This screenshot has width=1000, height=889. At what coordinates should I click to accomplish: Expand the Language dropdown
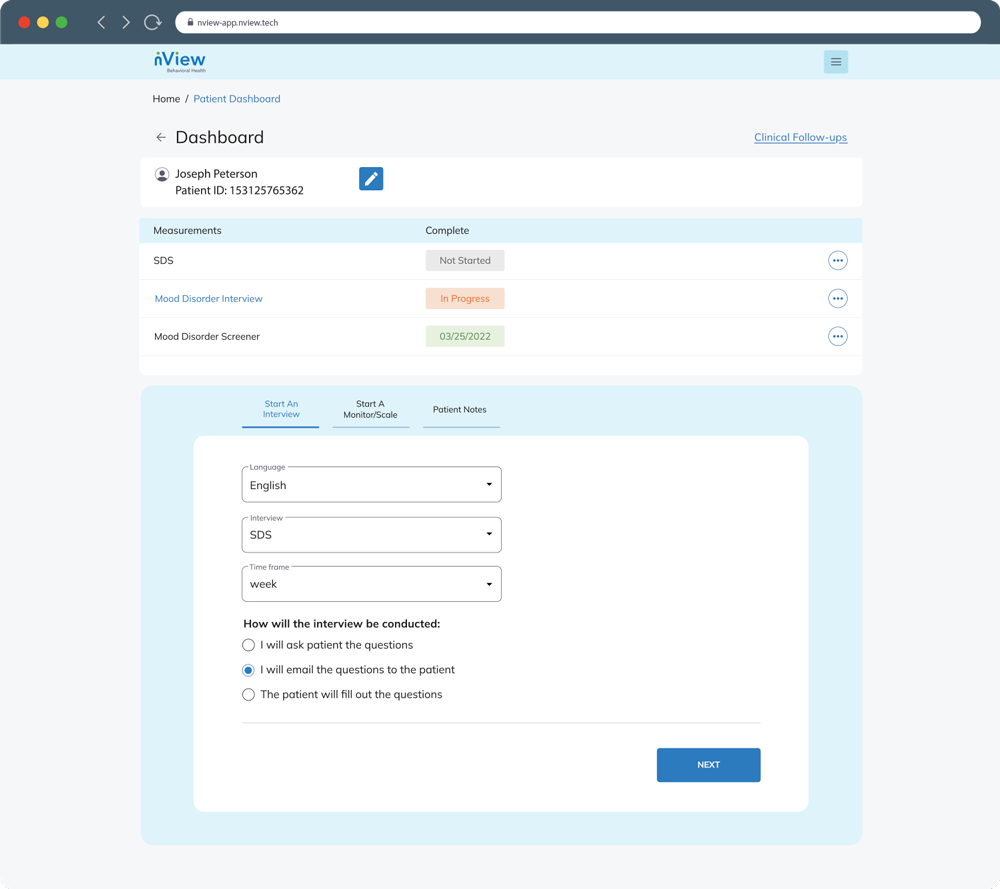(371, 485)
